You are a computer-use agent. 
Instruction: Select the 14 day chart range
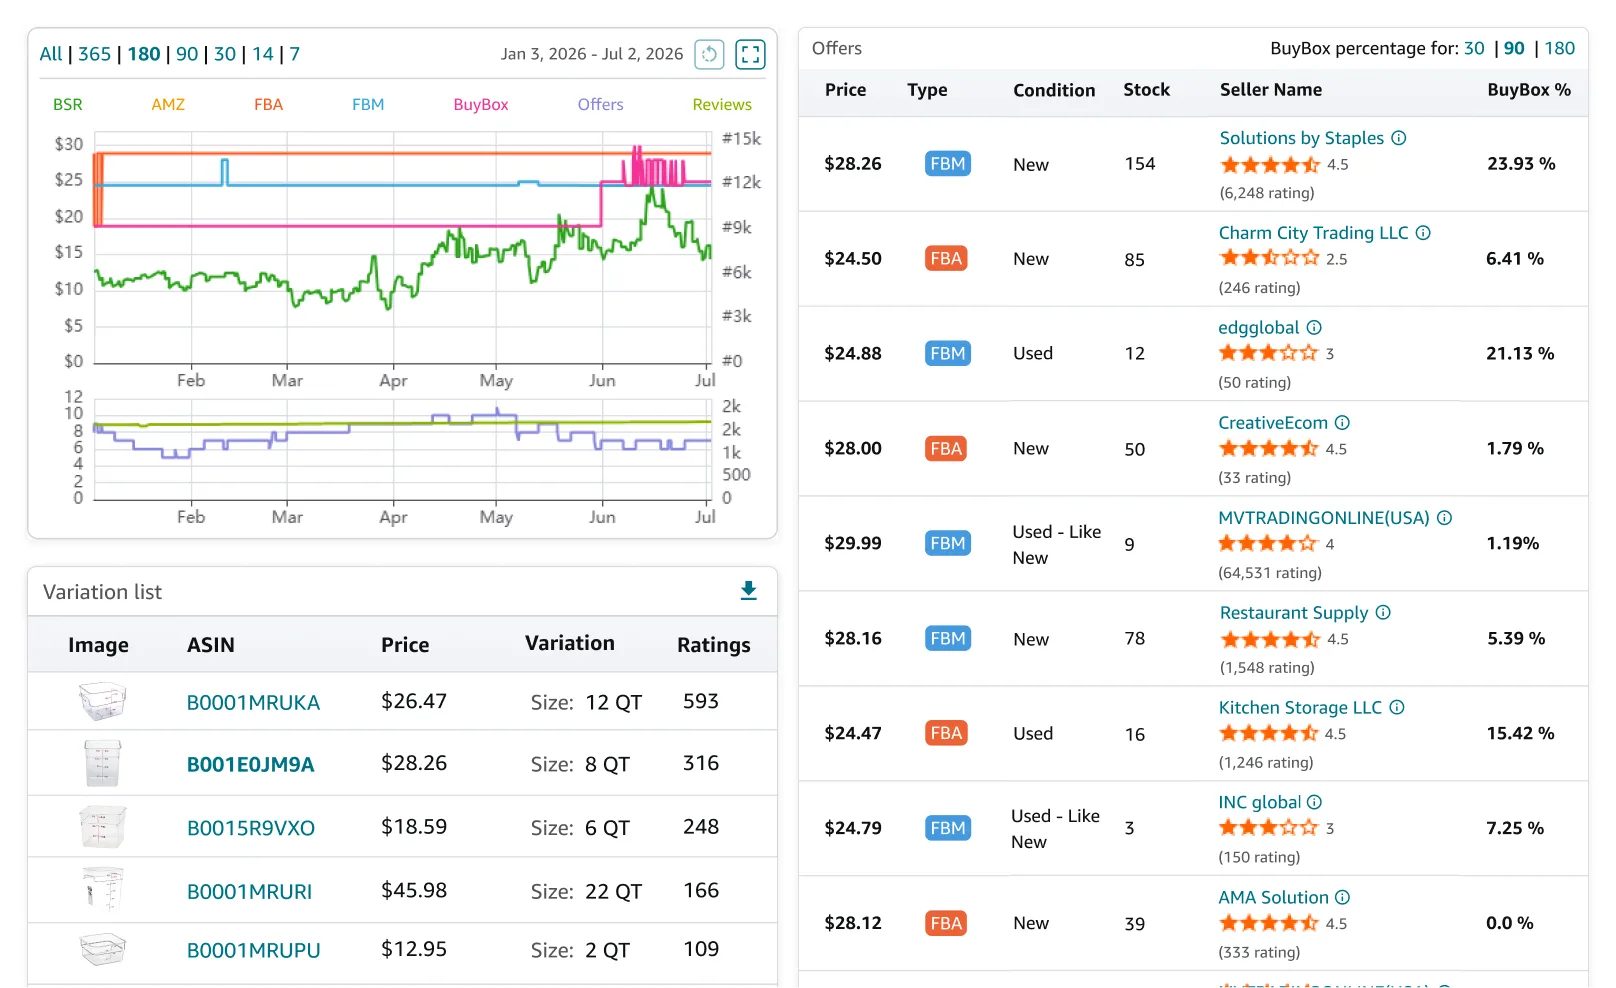coord(263,54)
